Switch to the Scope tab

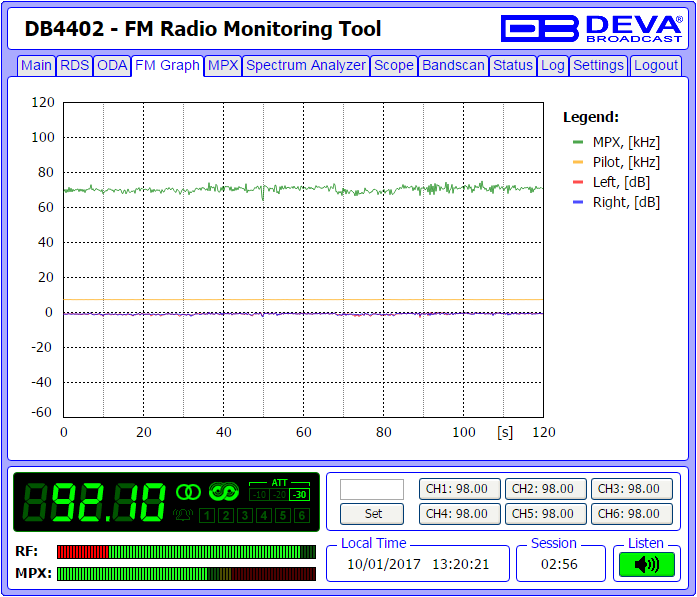394,65
